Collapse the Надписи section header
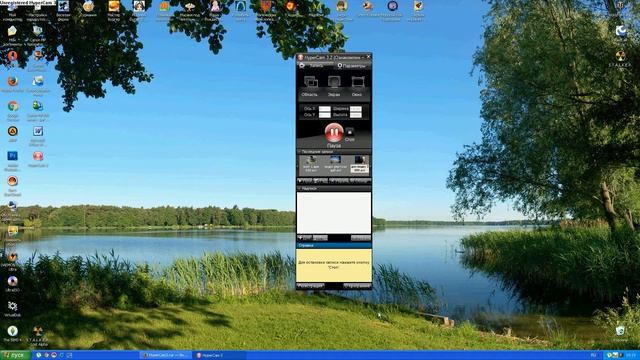Viewport: 640px width, 360px height. (x=334, y=188)
